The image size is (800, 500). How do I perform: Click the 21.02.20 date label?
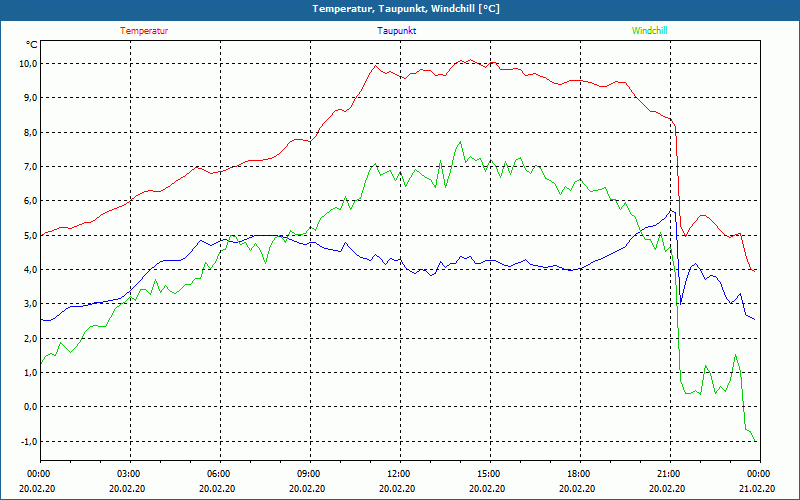[757, 488]
